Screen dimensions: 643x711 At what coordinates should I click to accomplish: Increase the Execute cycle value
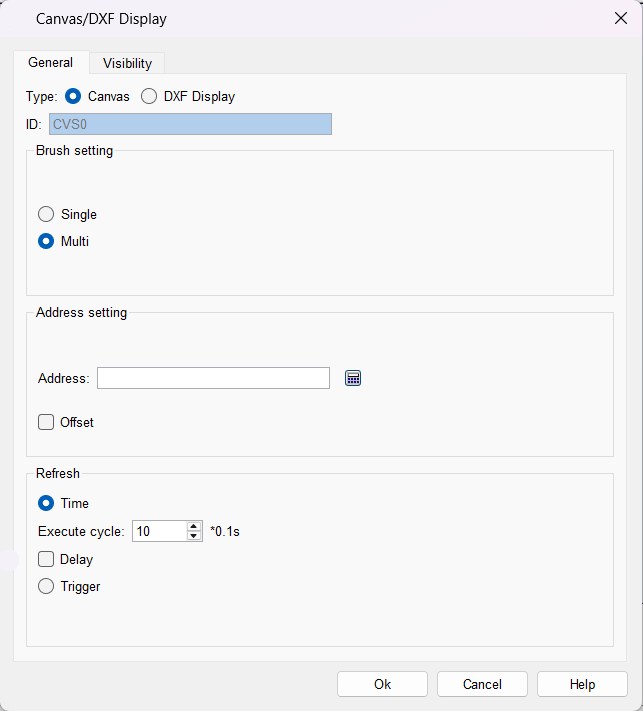194,526
